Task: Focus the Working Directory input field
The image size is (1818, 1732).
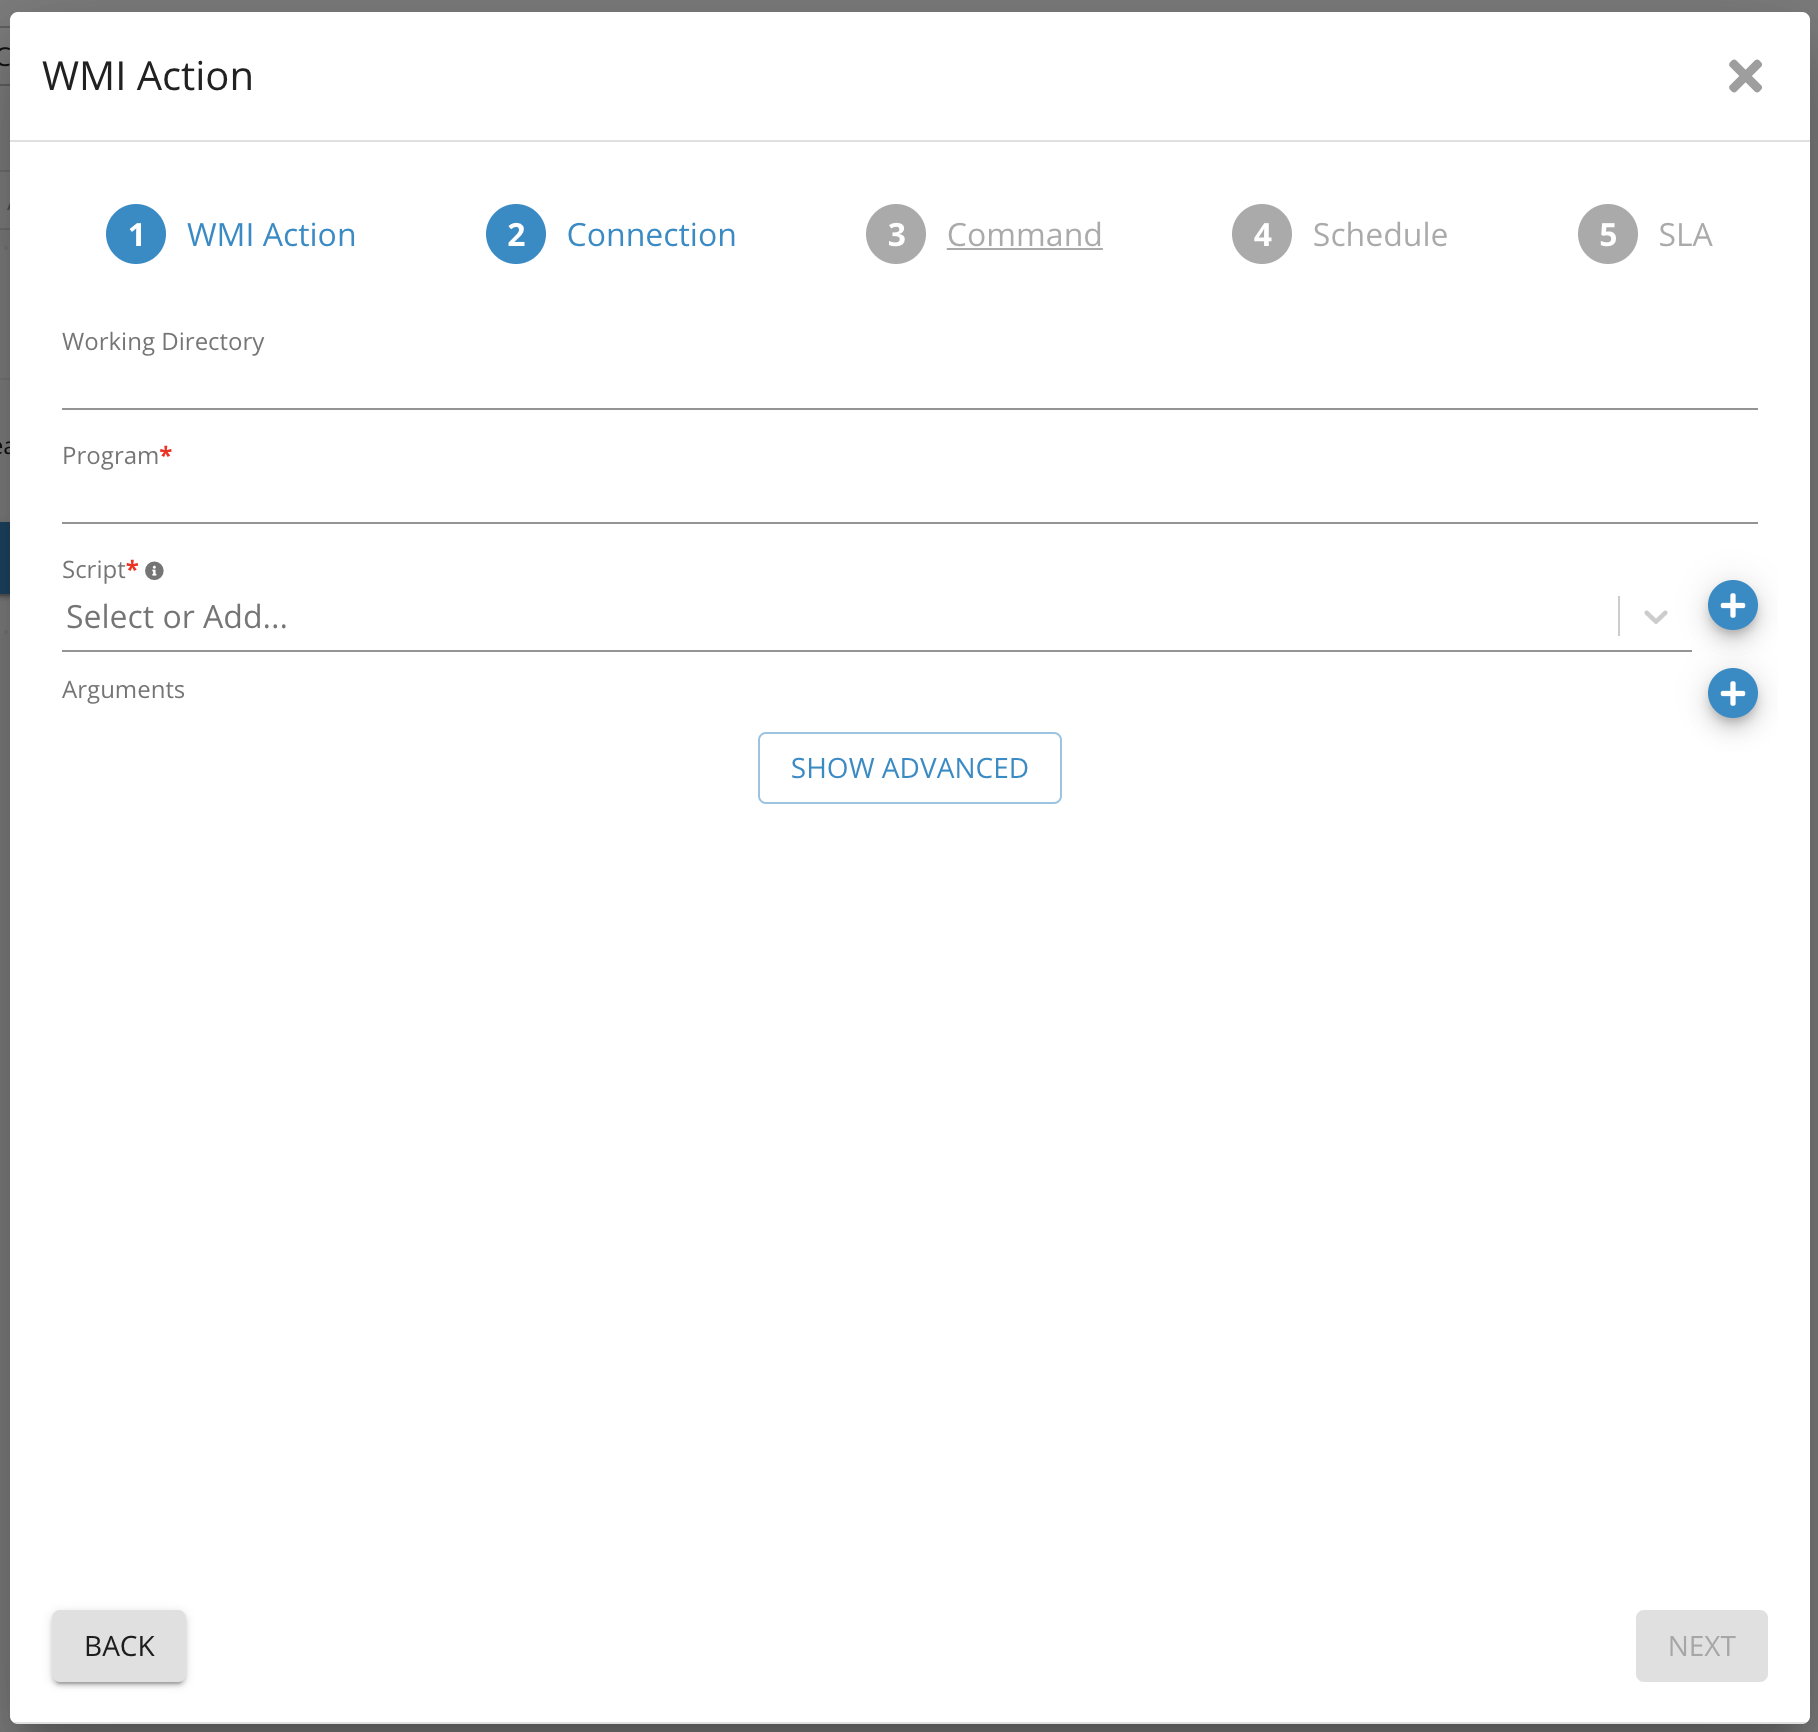Action: (x=909, y=386)
